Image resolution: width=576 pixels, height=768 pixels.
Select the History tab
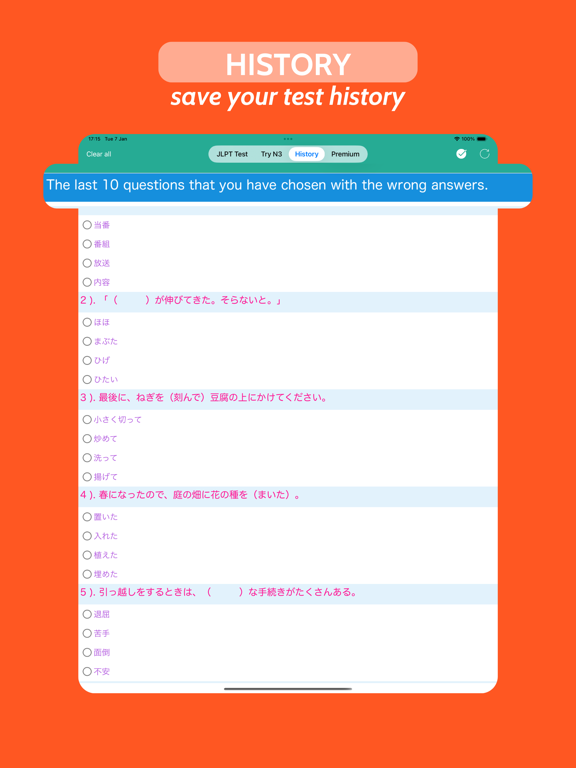[x=307, y=154]
